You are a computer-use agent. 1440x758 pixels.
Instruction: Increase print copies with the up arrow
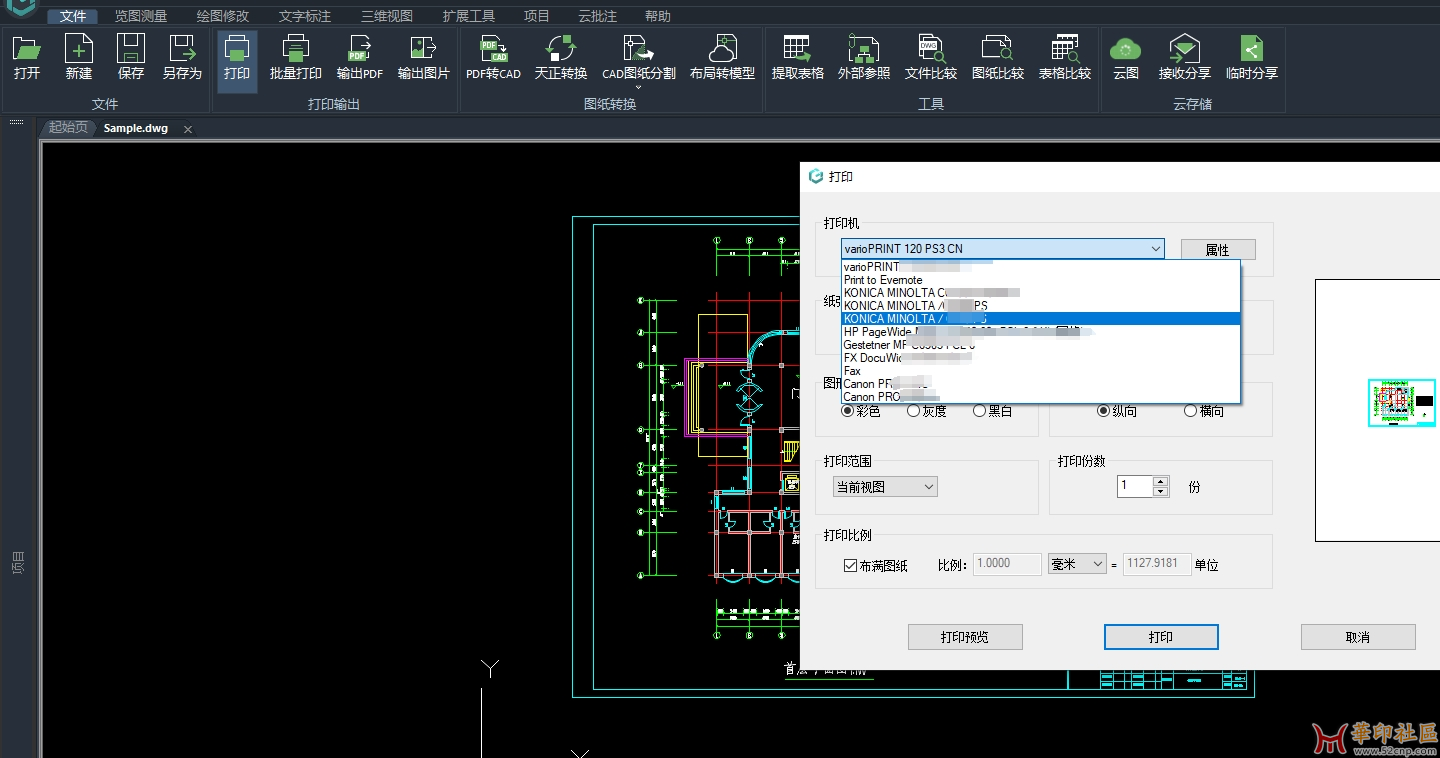pyautogui.click(x=1160, y=482)
